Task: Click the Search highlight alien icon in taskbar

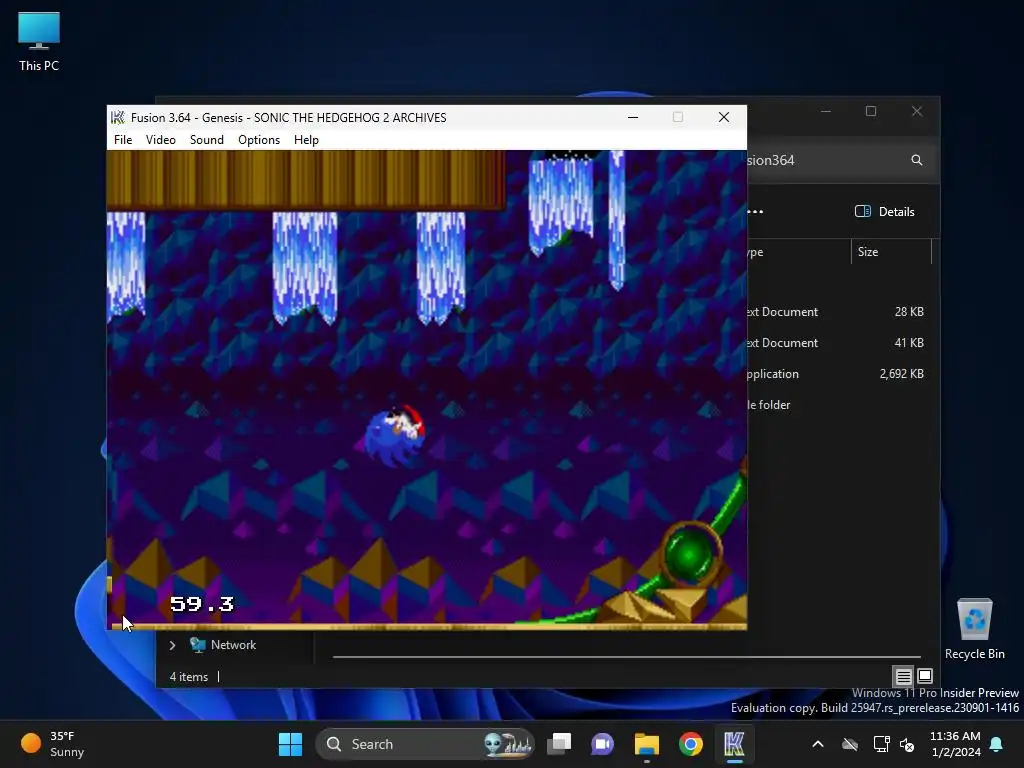Action: (x=508, y=744)
